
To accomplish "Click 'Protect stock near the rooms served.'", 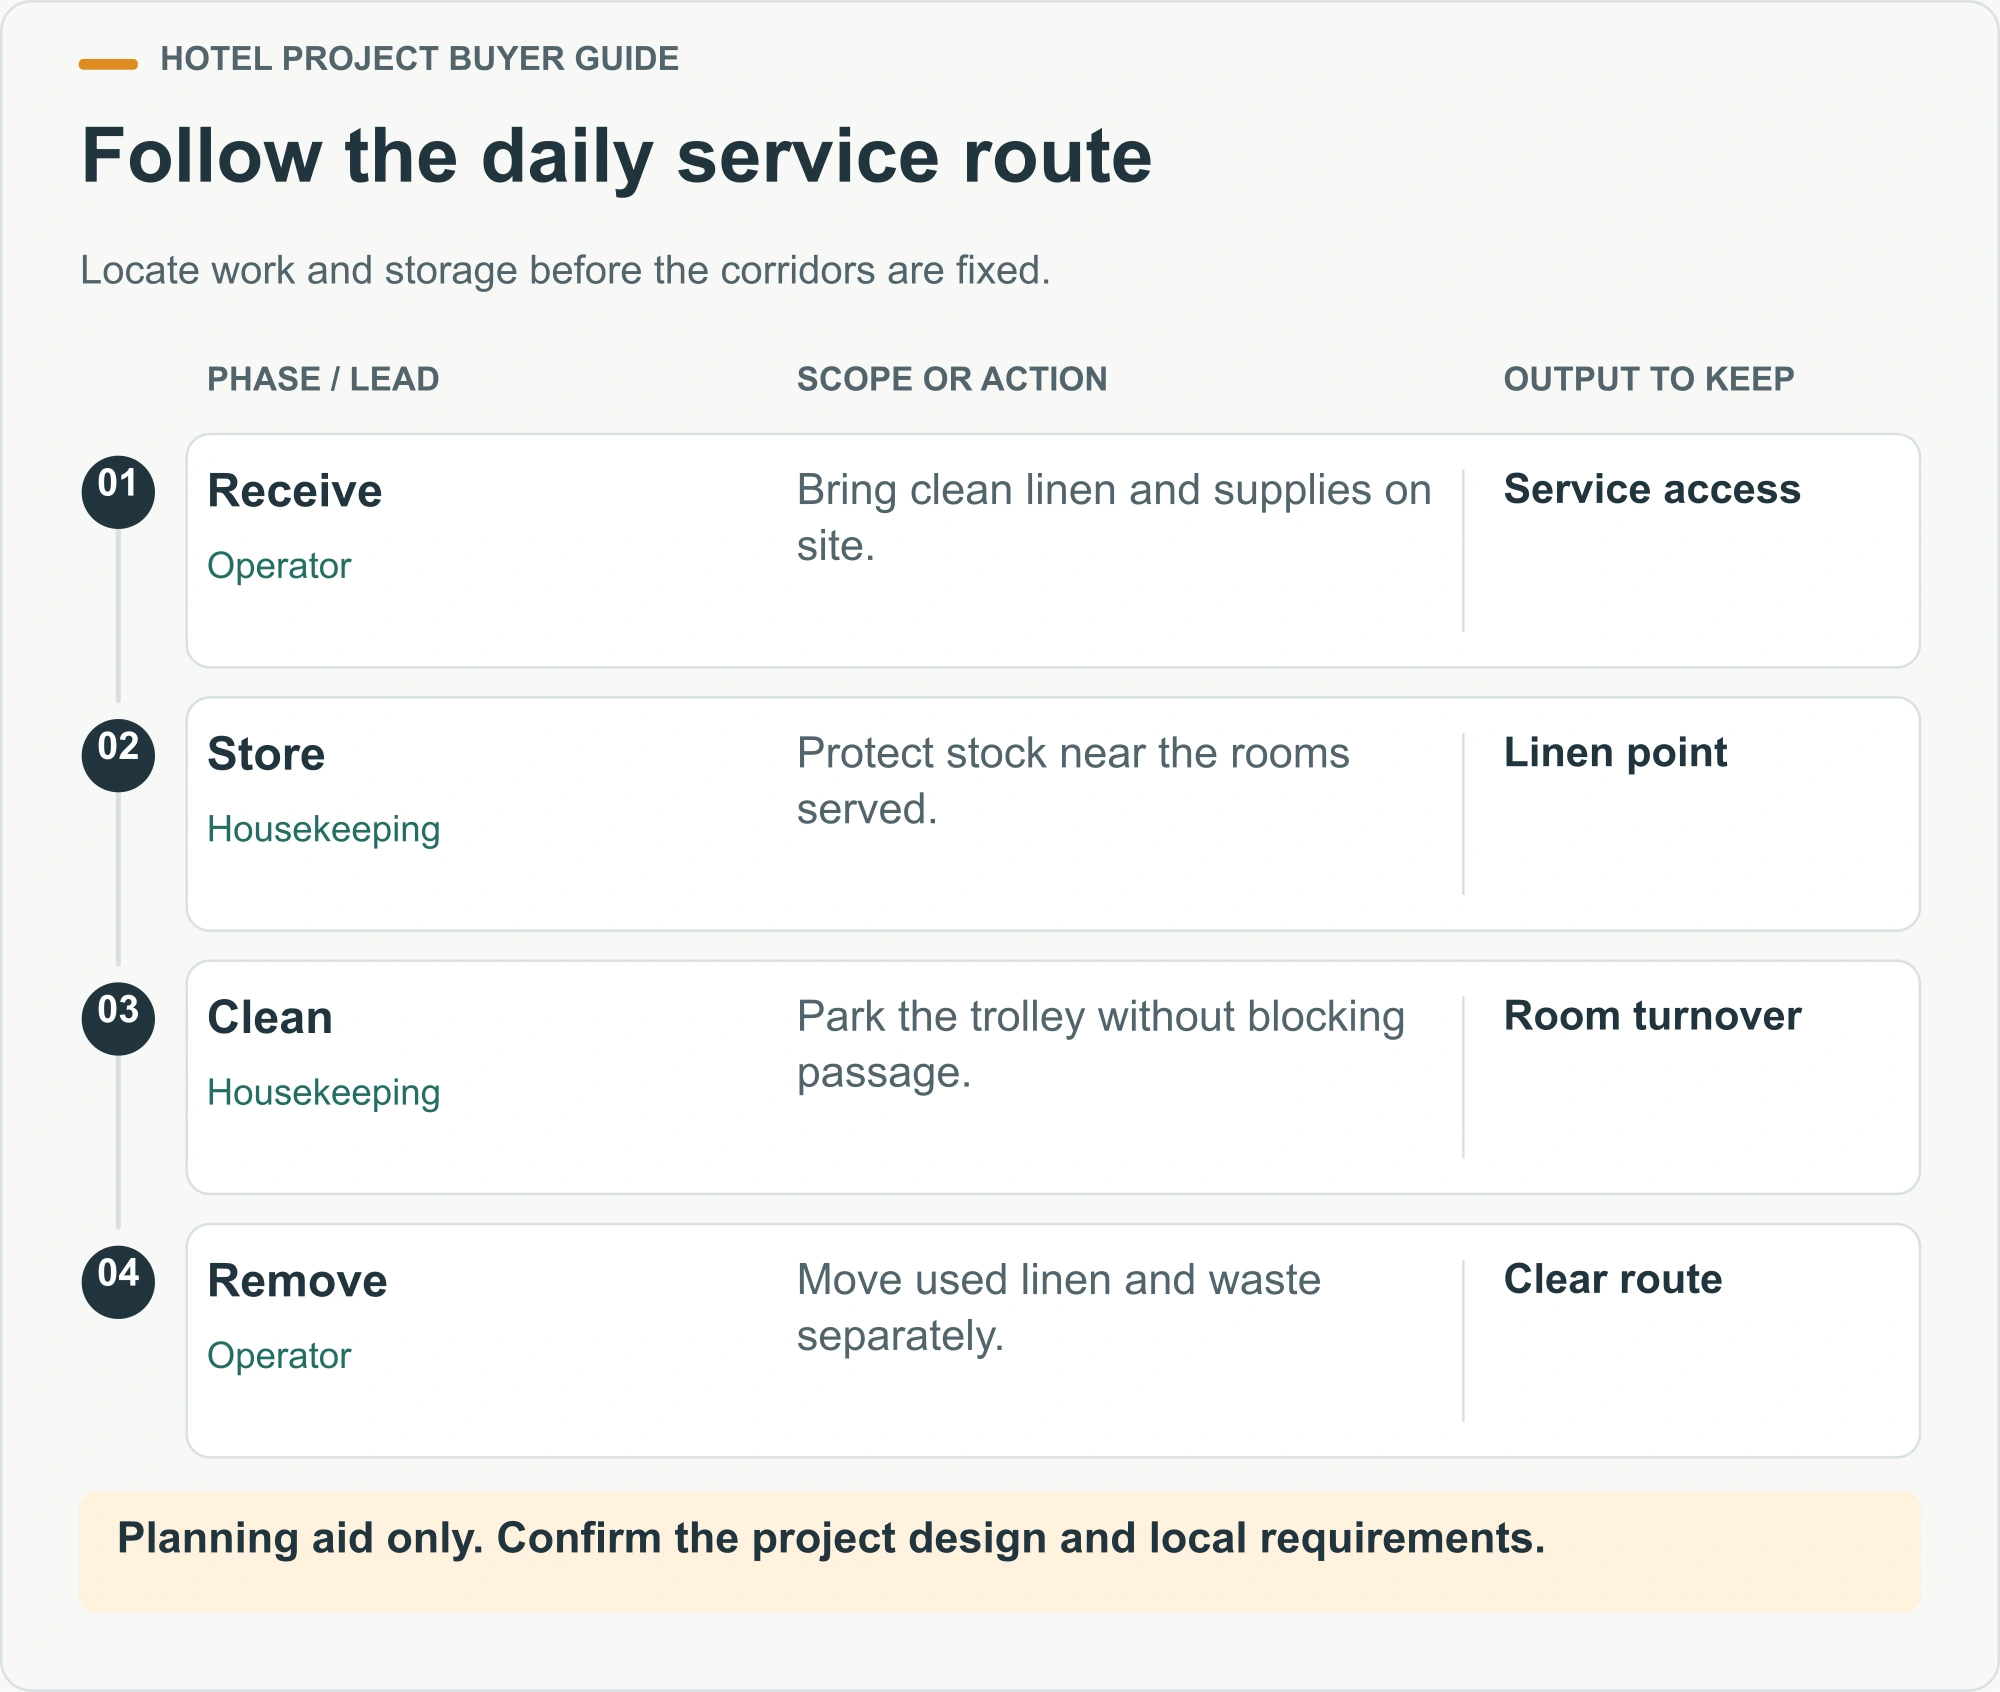I will (1073, 781).
